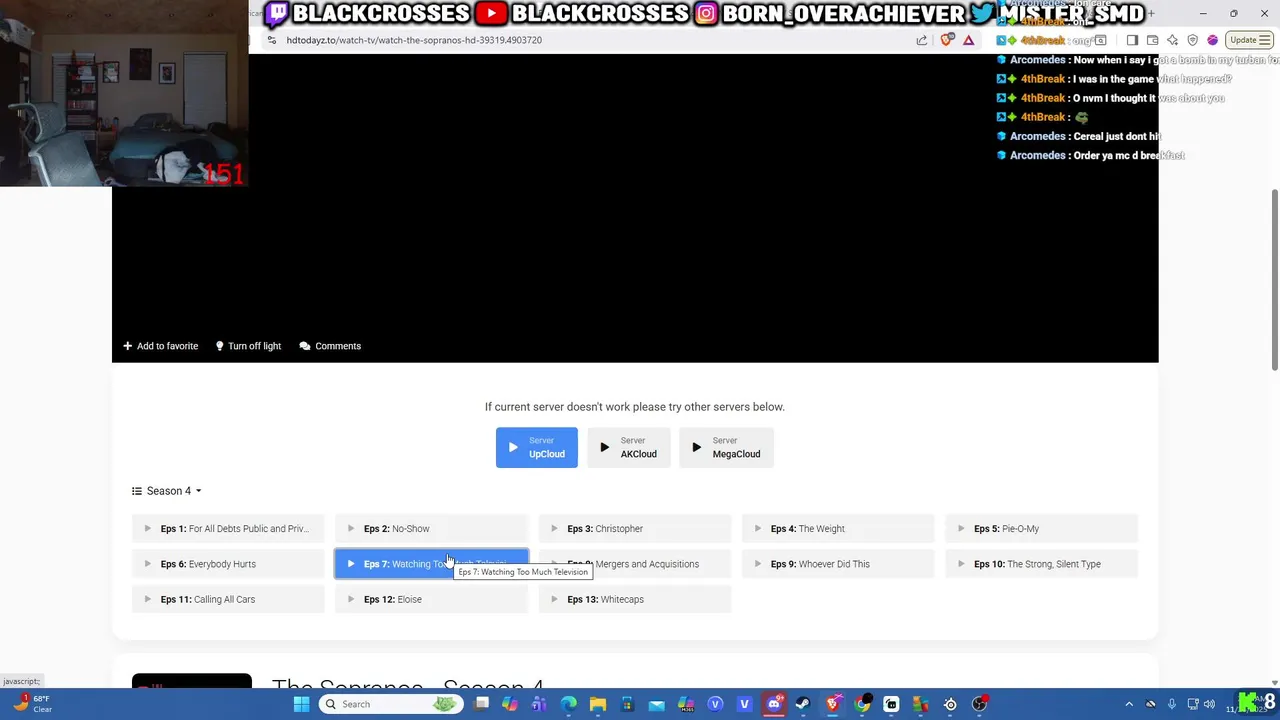The image size is (1280, 720).
Task: Switch to the MegaCloud server
Action: click(x=726, y=448)
